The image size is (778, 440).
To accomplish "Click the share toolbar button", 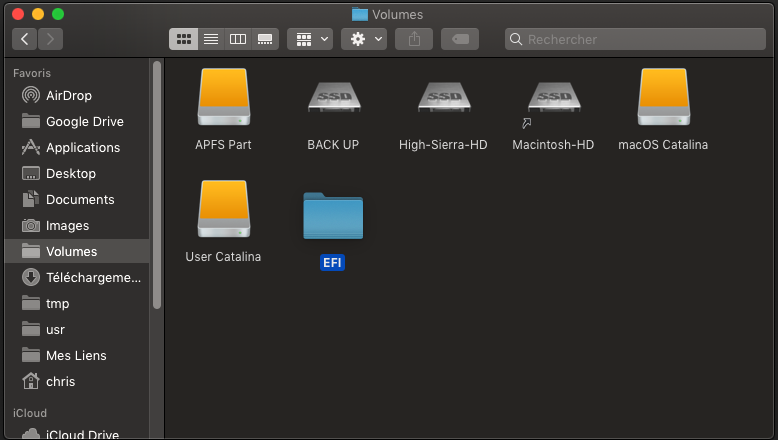I will click(x=414, y=39).
